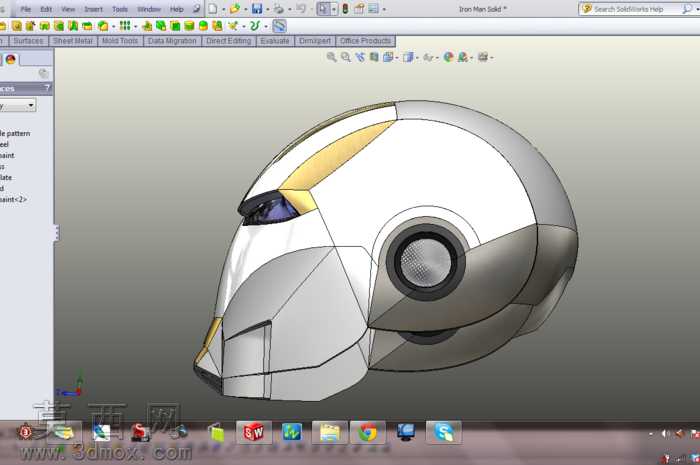Open the Help menu
Image resolution: width=700 pixels, height=465 pixels.
pyautogui.click(x=176, y=9)
